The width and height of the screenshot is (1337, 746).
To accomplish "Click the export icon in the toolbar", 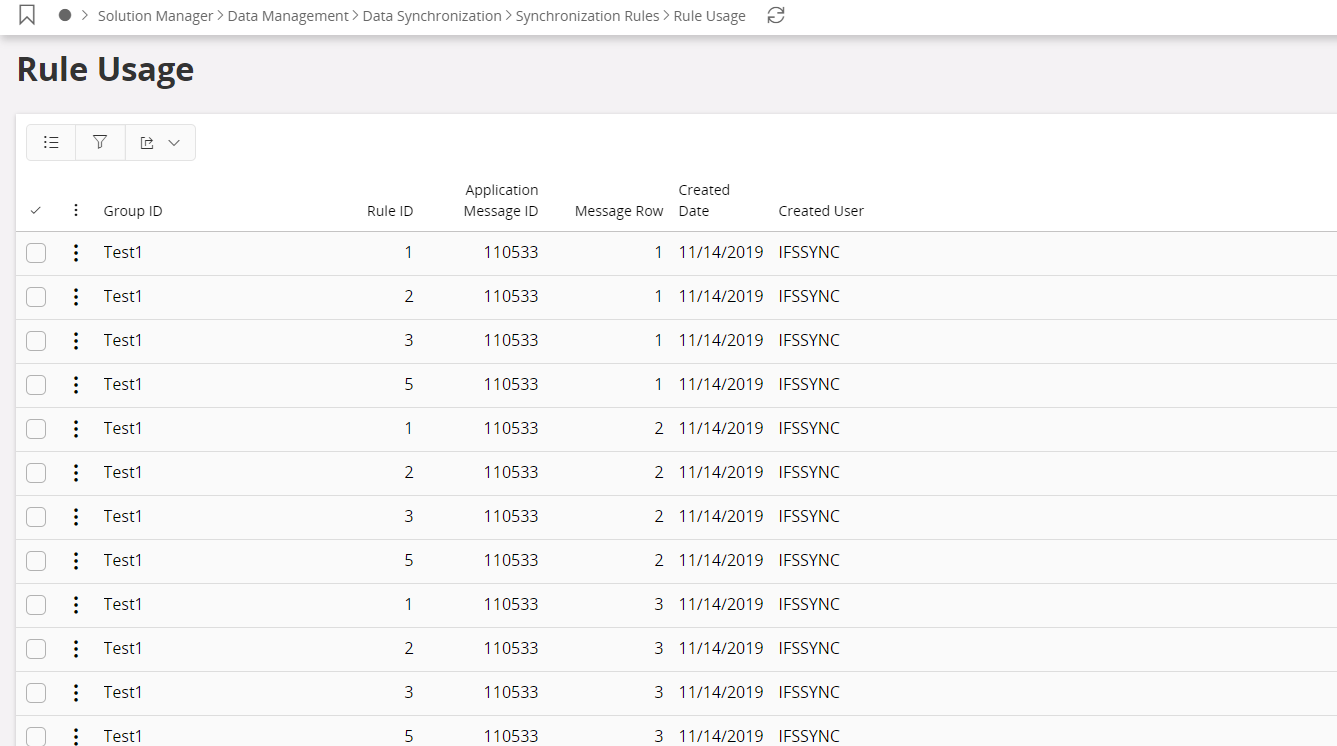I will [x=148, y=143].
